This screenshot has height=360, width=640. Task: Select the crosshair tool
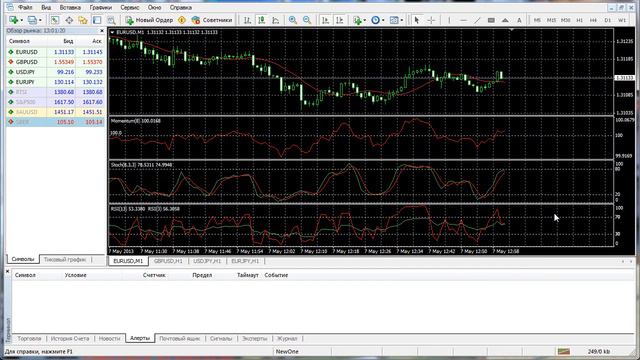431,20
